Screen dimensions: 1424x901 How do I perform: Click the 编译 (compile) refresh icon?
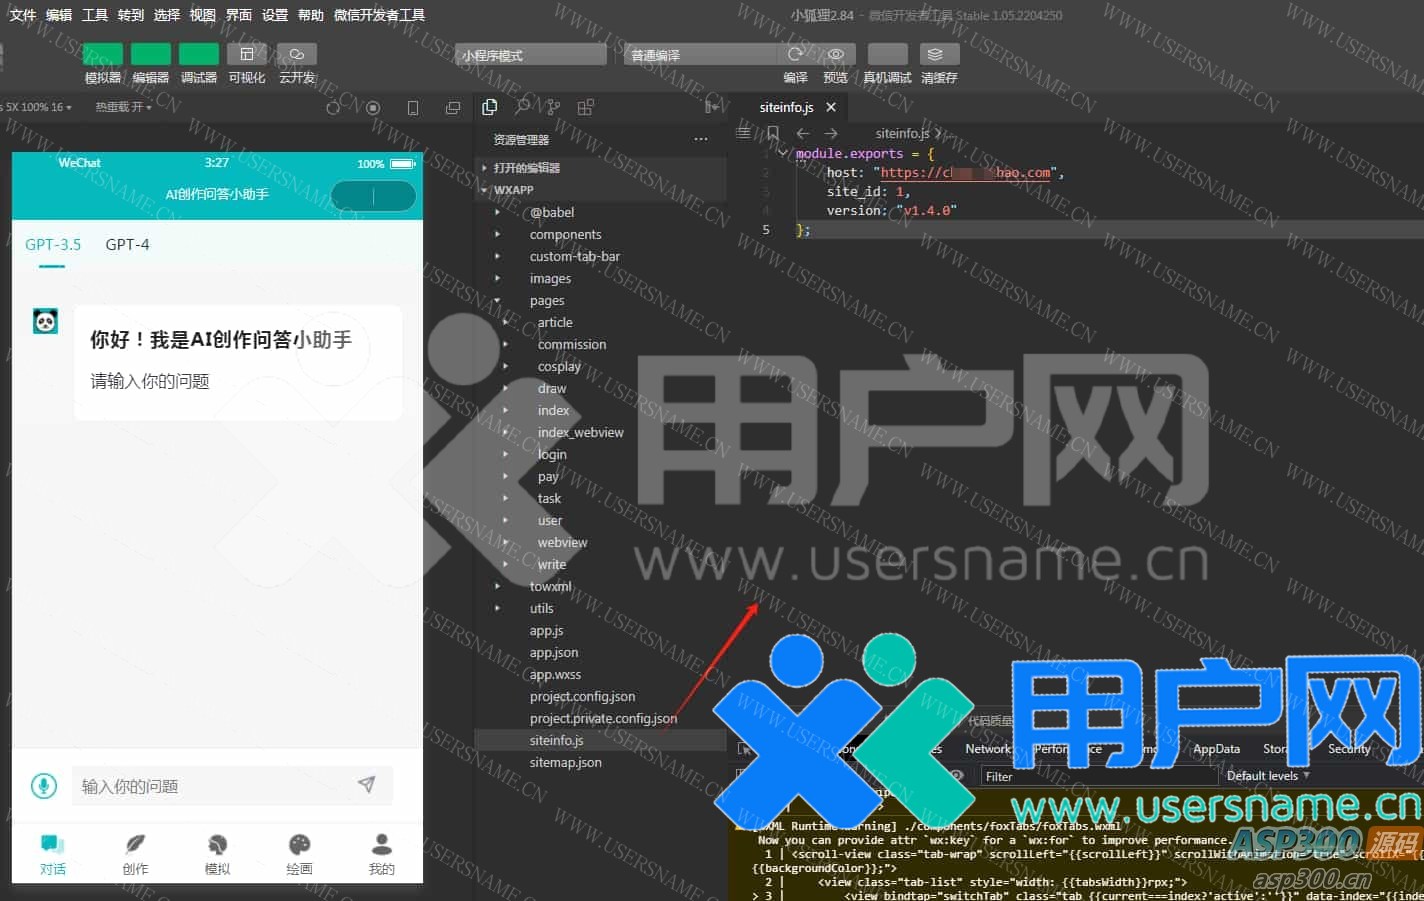(795, 54)
